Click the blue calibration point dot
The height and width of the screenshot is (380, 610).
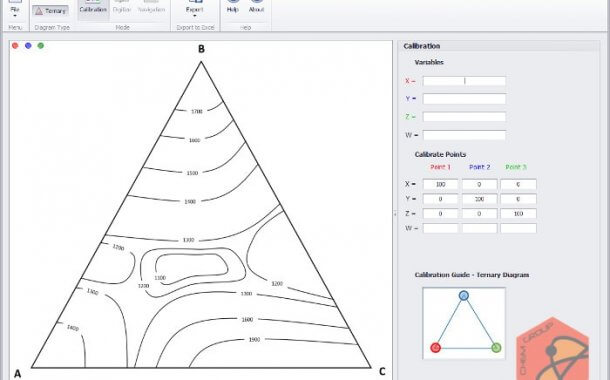click(x=28, y=46)
